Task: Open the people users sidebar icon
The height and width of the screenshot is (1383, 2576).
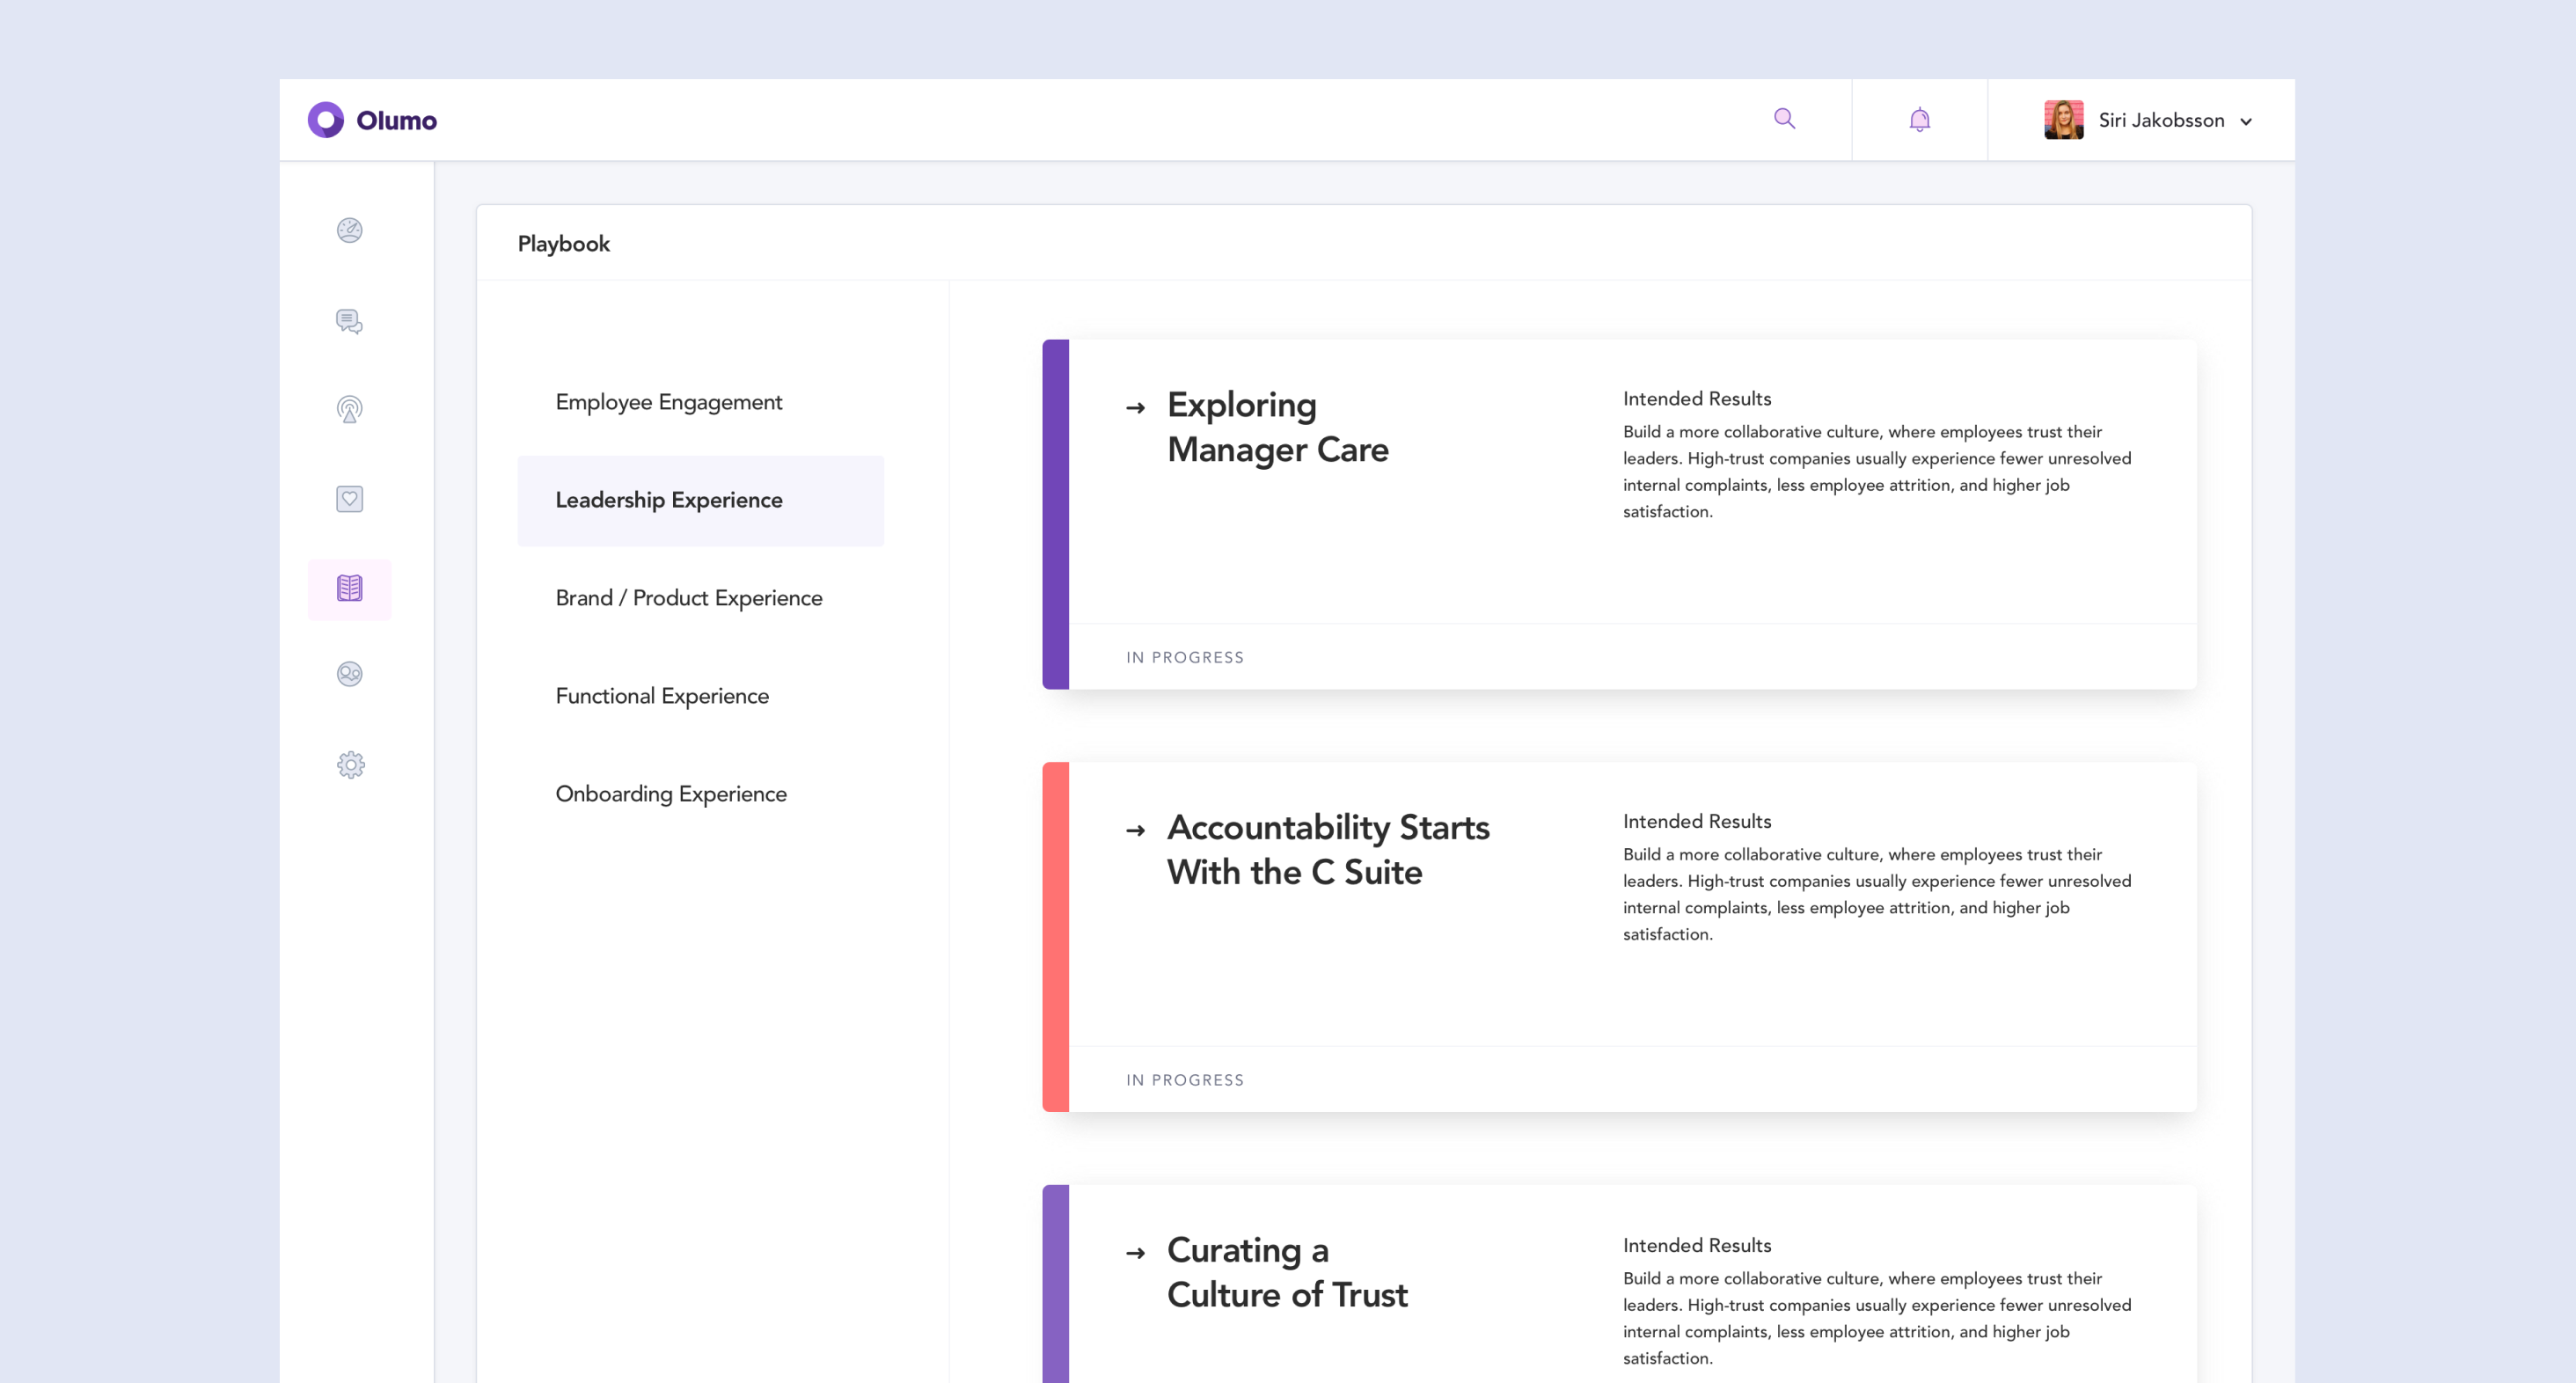Action: coord(349,675)
